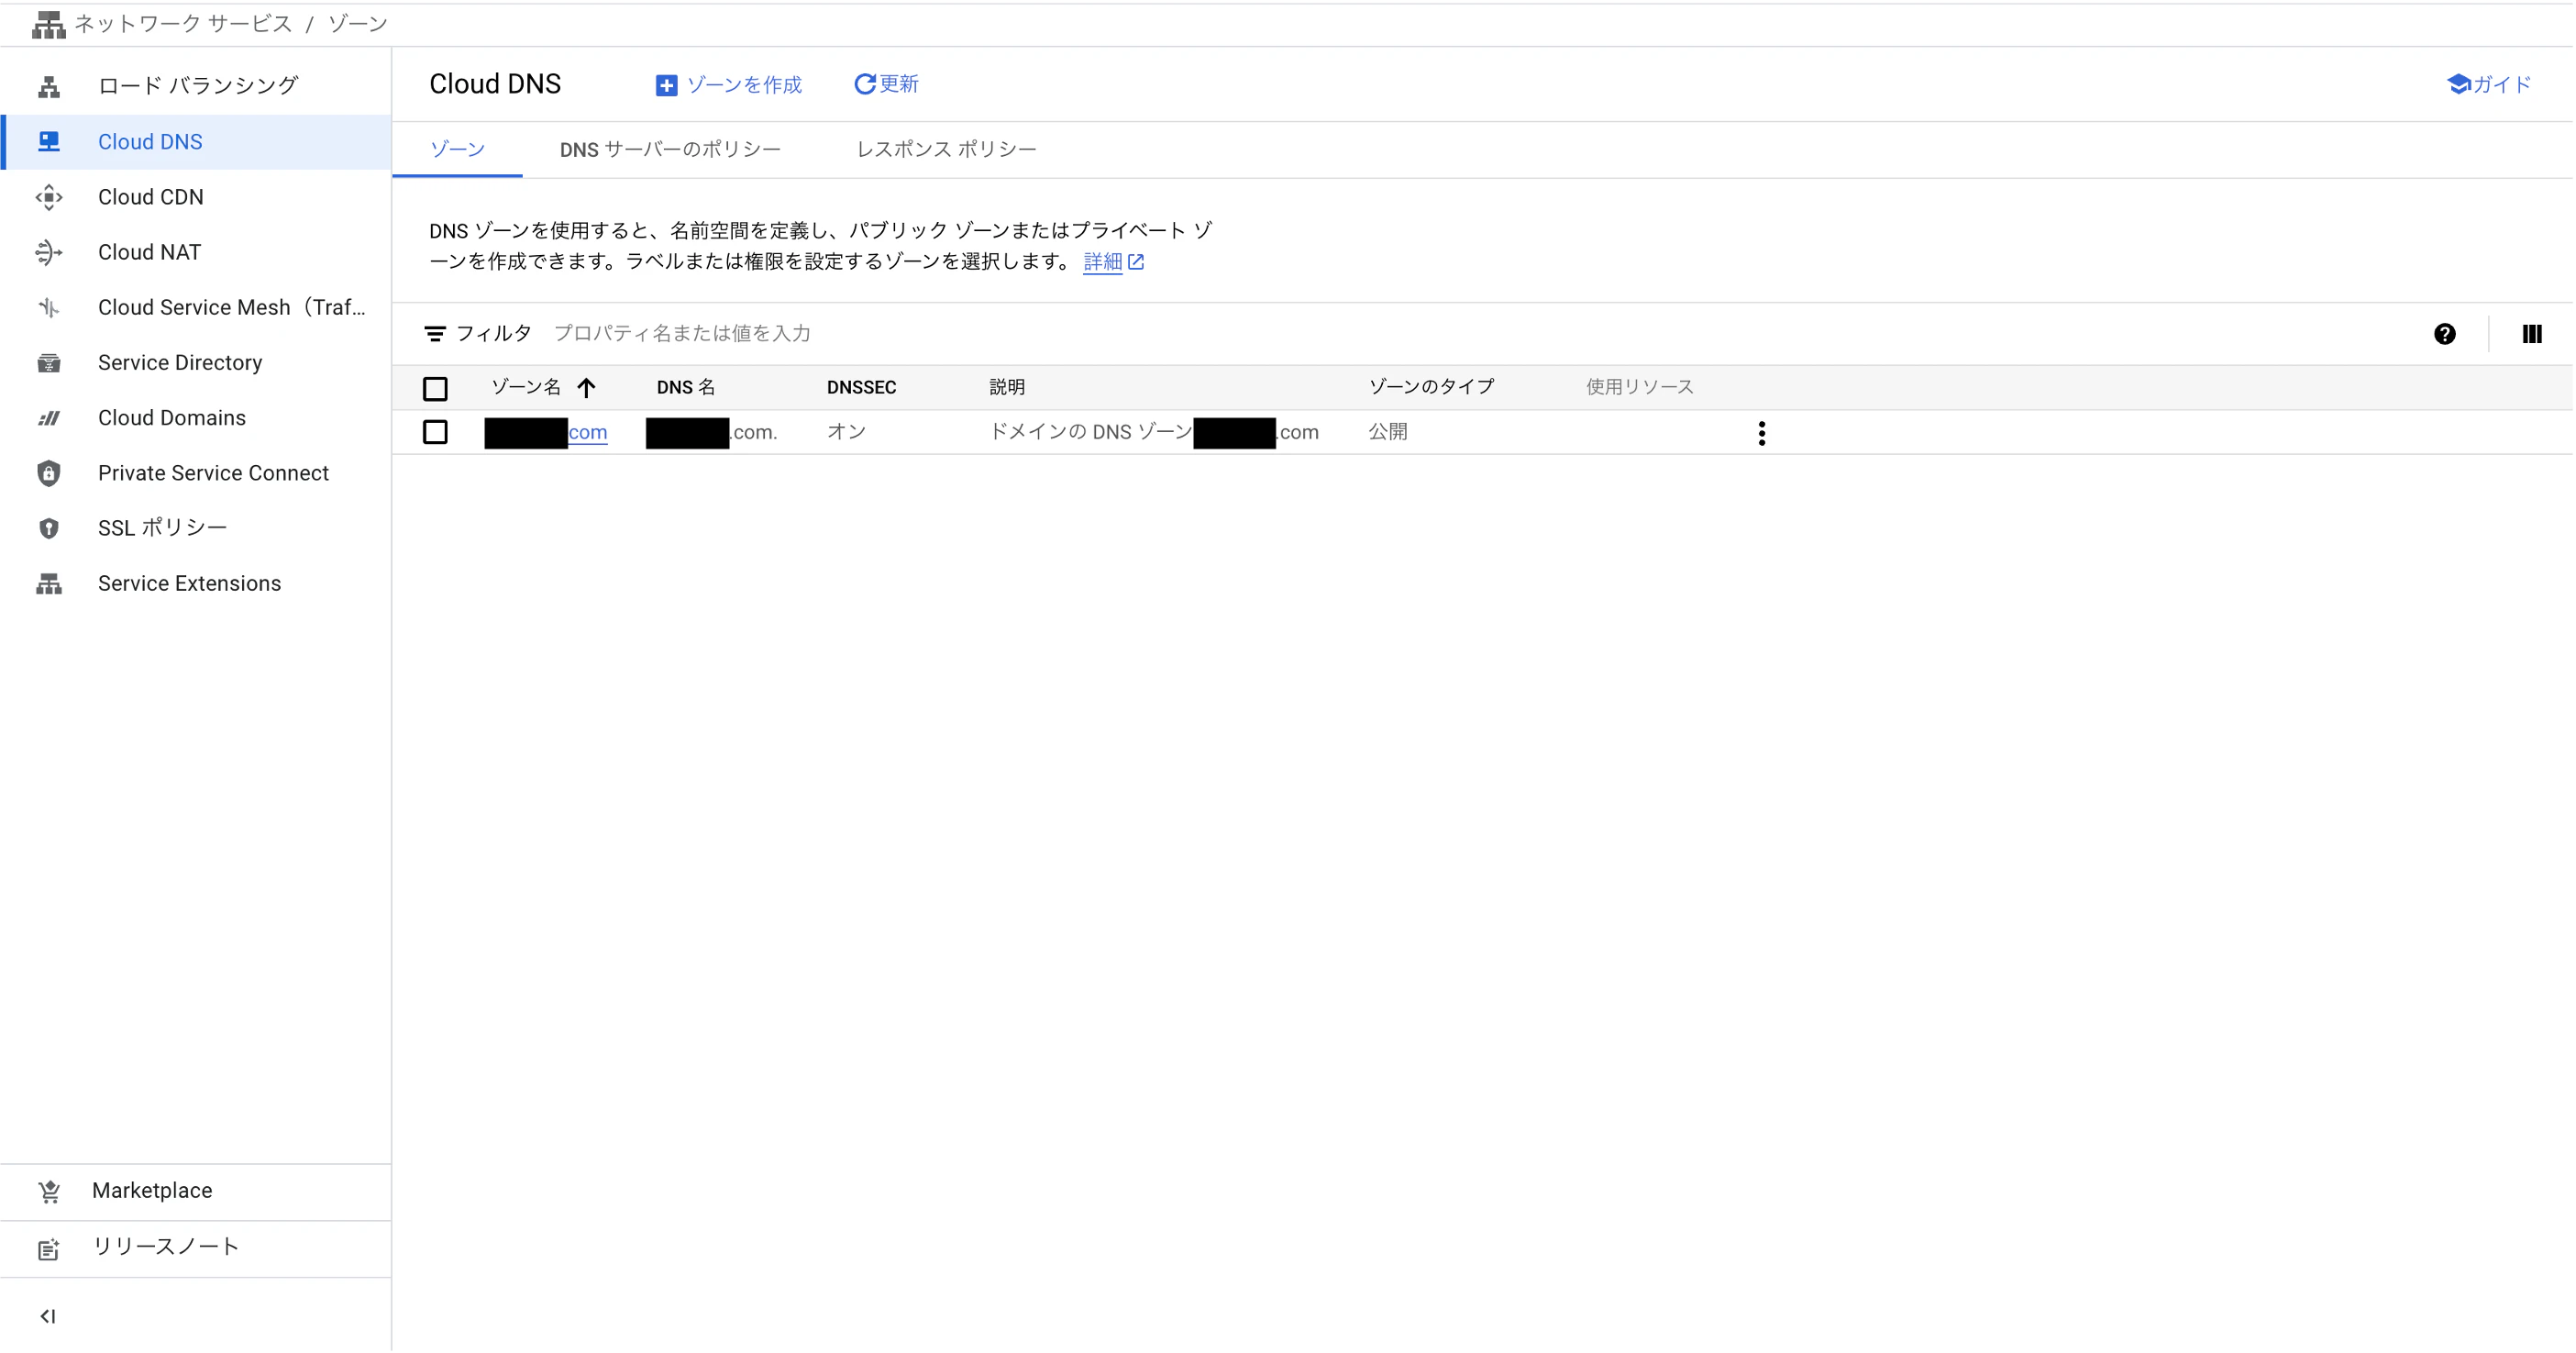This screenshot has height=1353, width=2576.
Task: Open the filter help question icon
Action: [2444, 335]
